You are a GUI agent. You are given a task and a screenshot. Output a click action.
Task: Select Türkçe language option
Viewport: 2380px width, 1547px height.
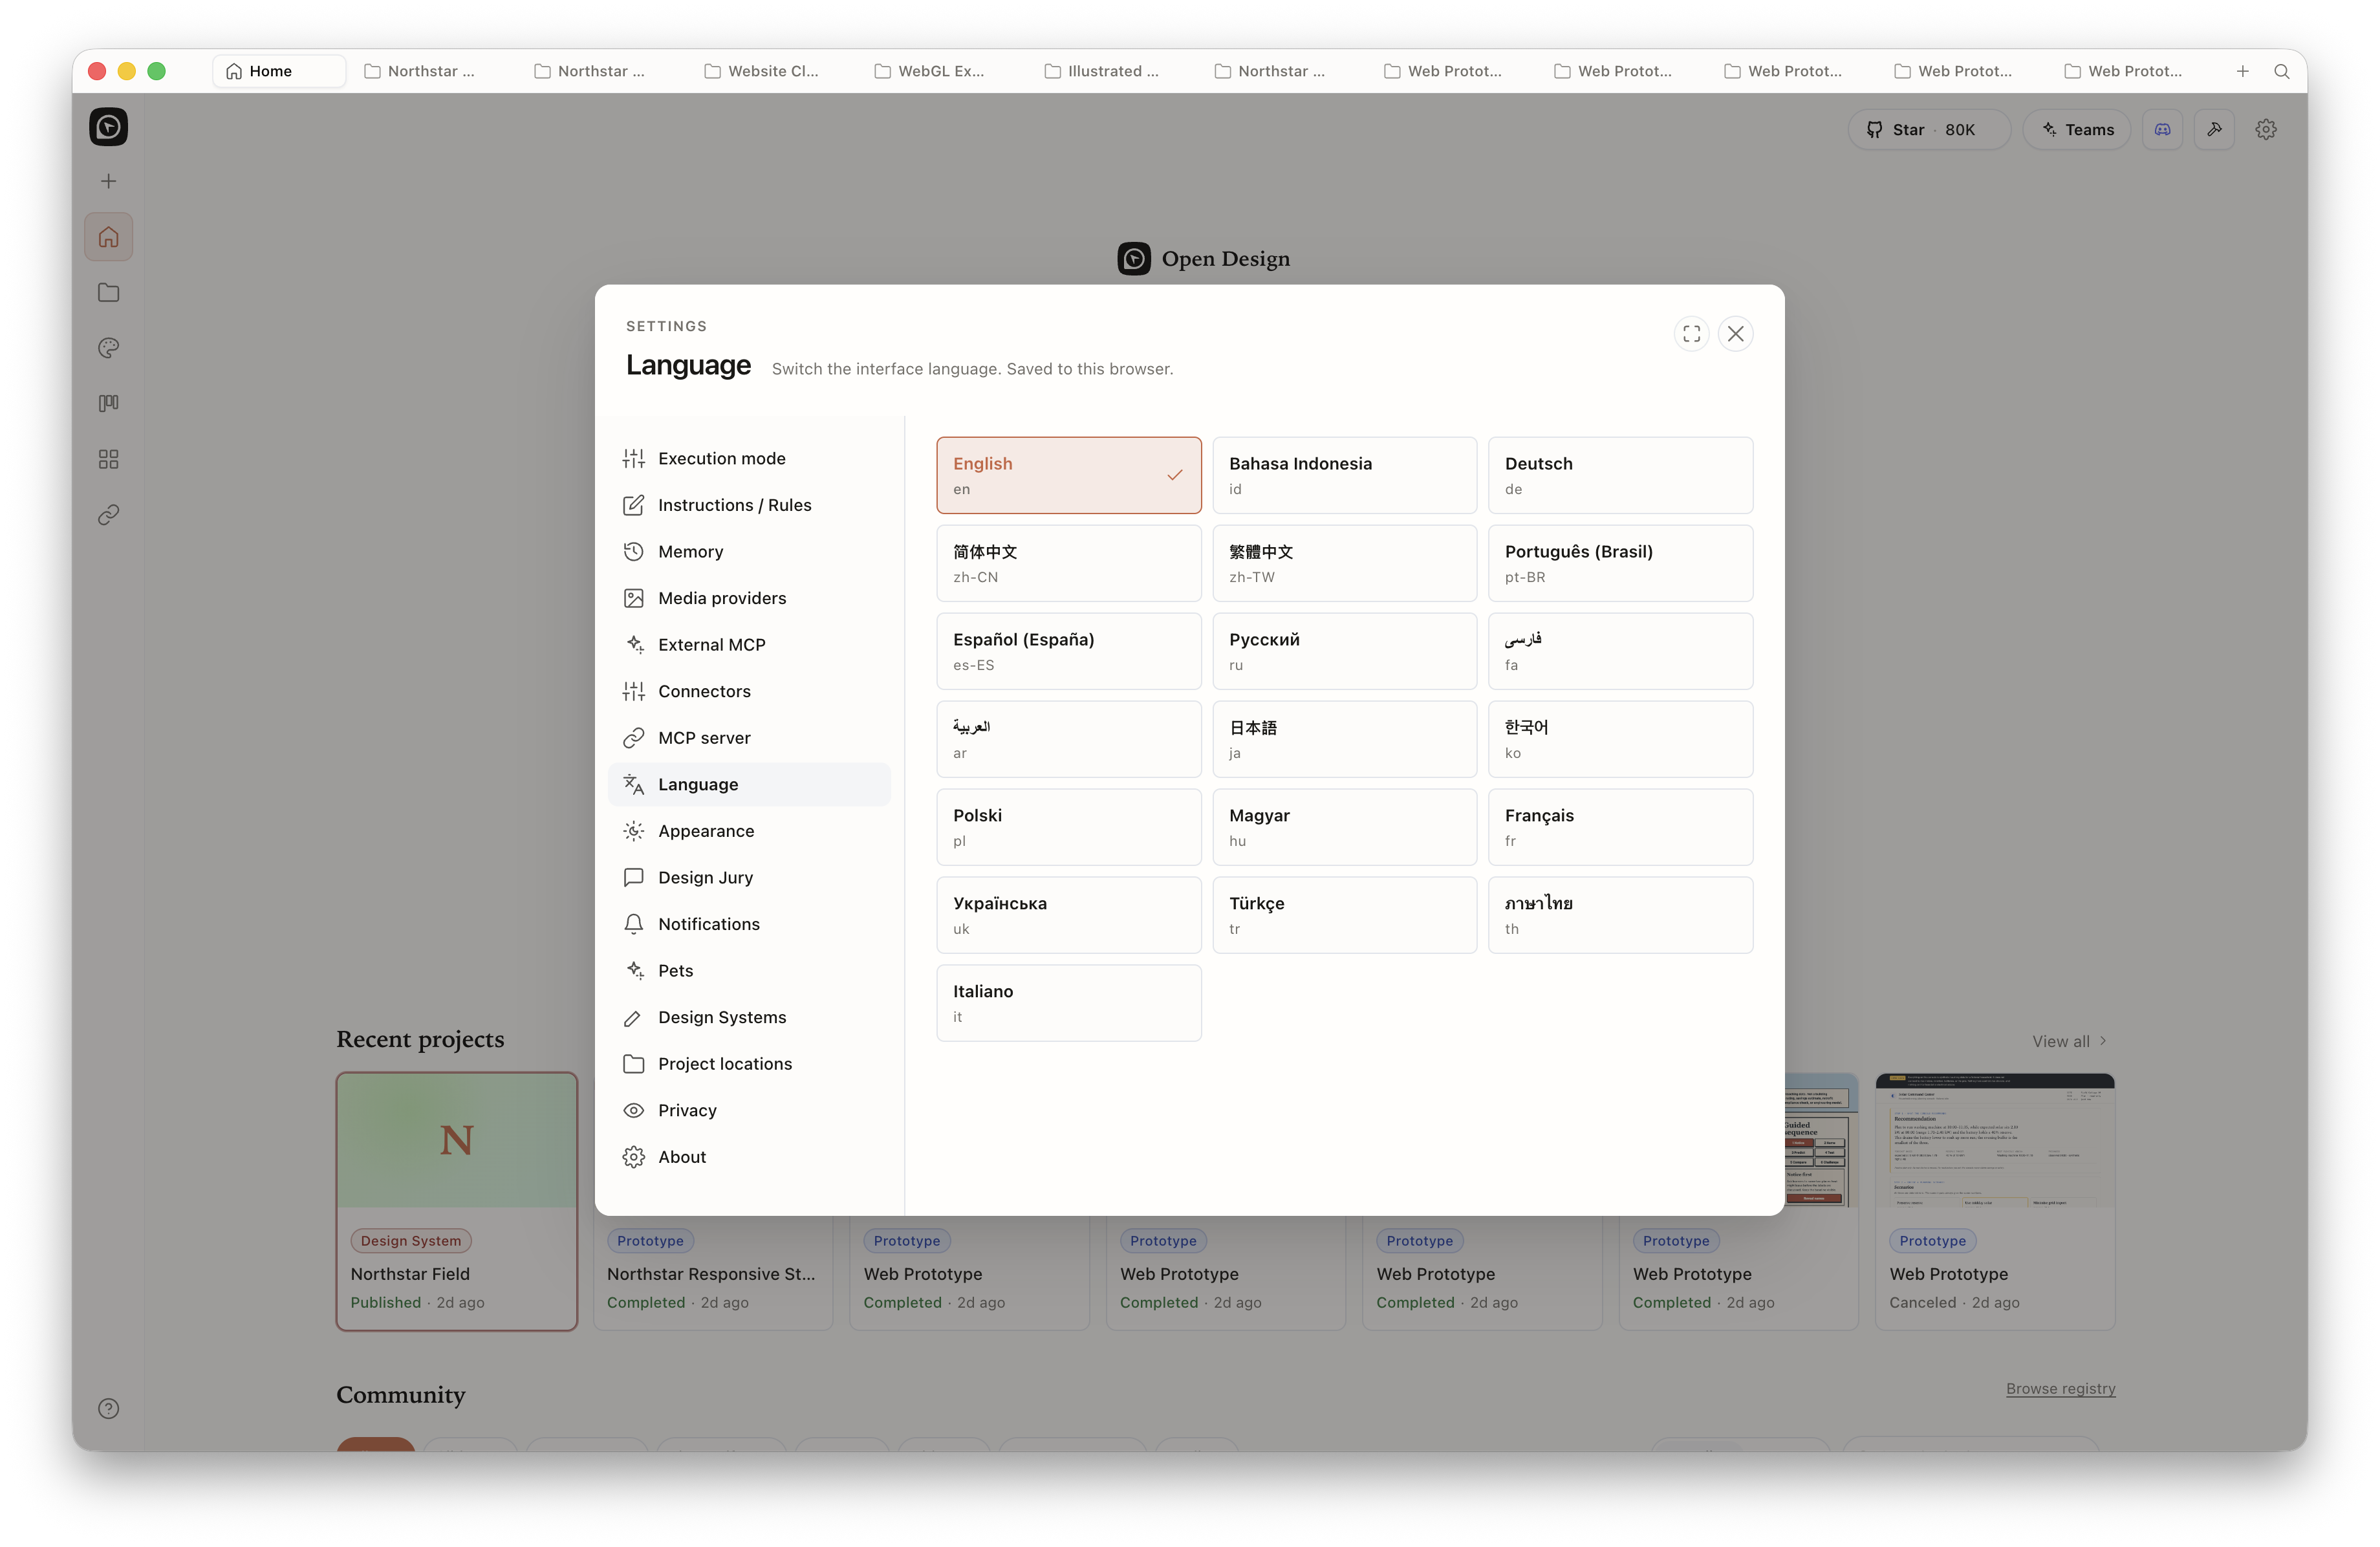[1344, 915]
